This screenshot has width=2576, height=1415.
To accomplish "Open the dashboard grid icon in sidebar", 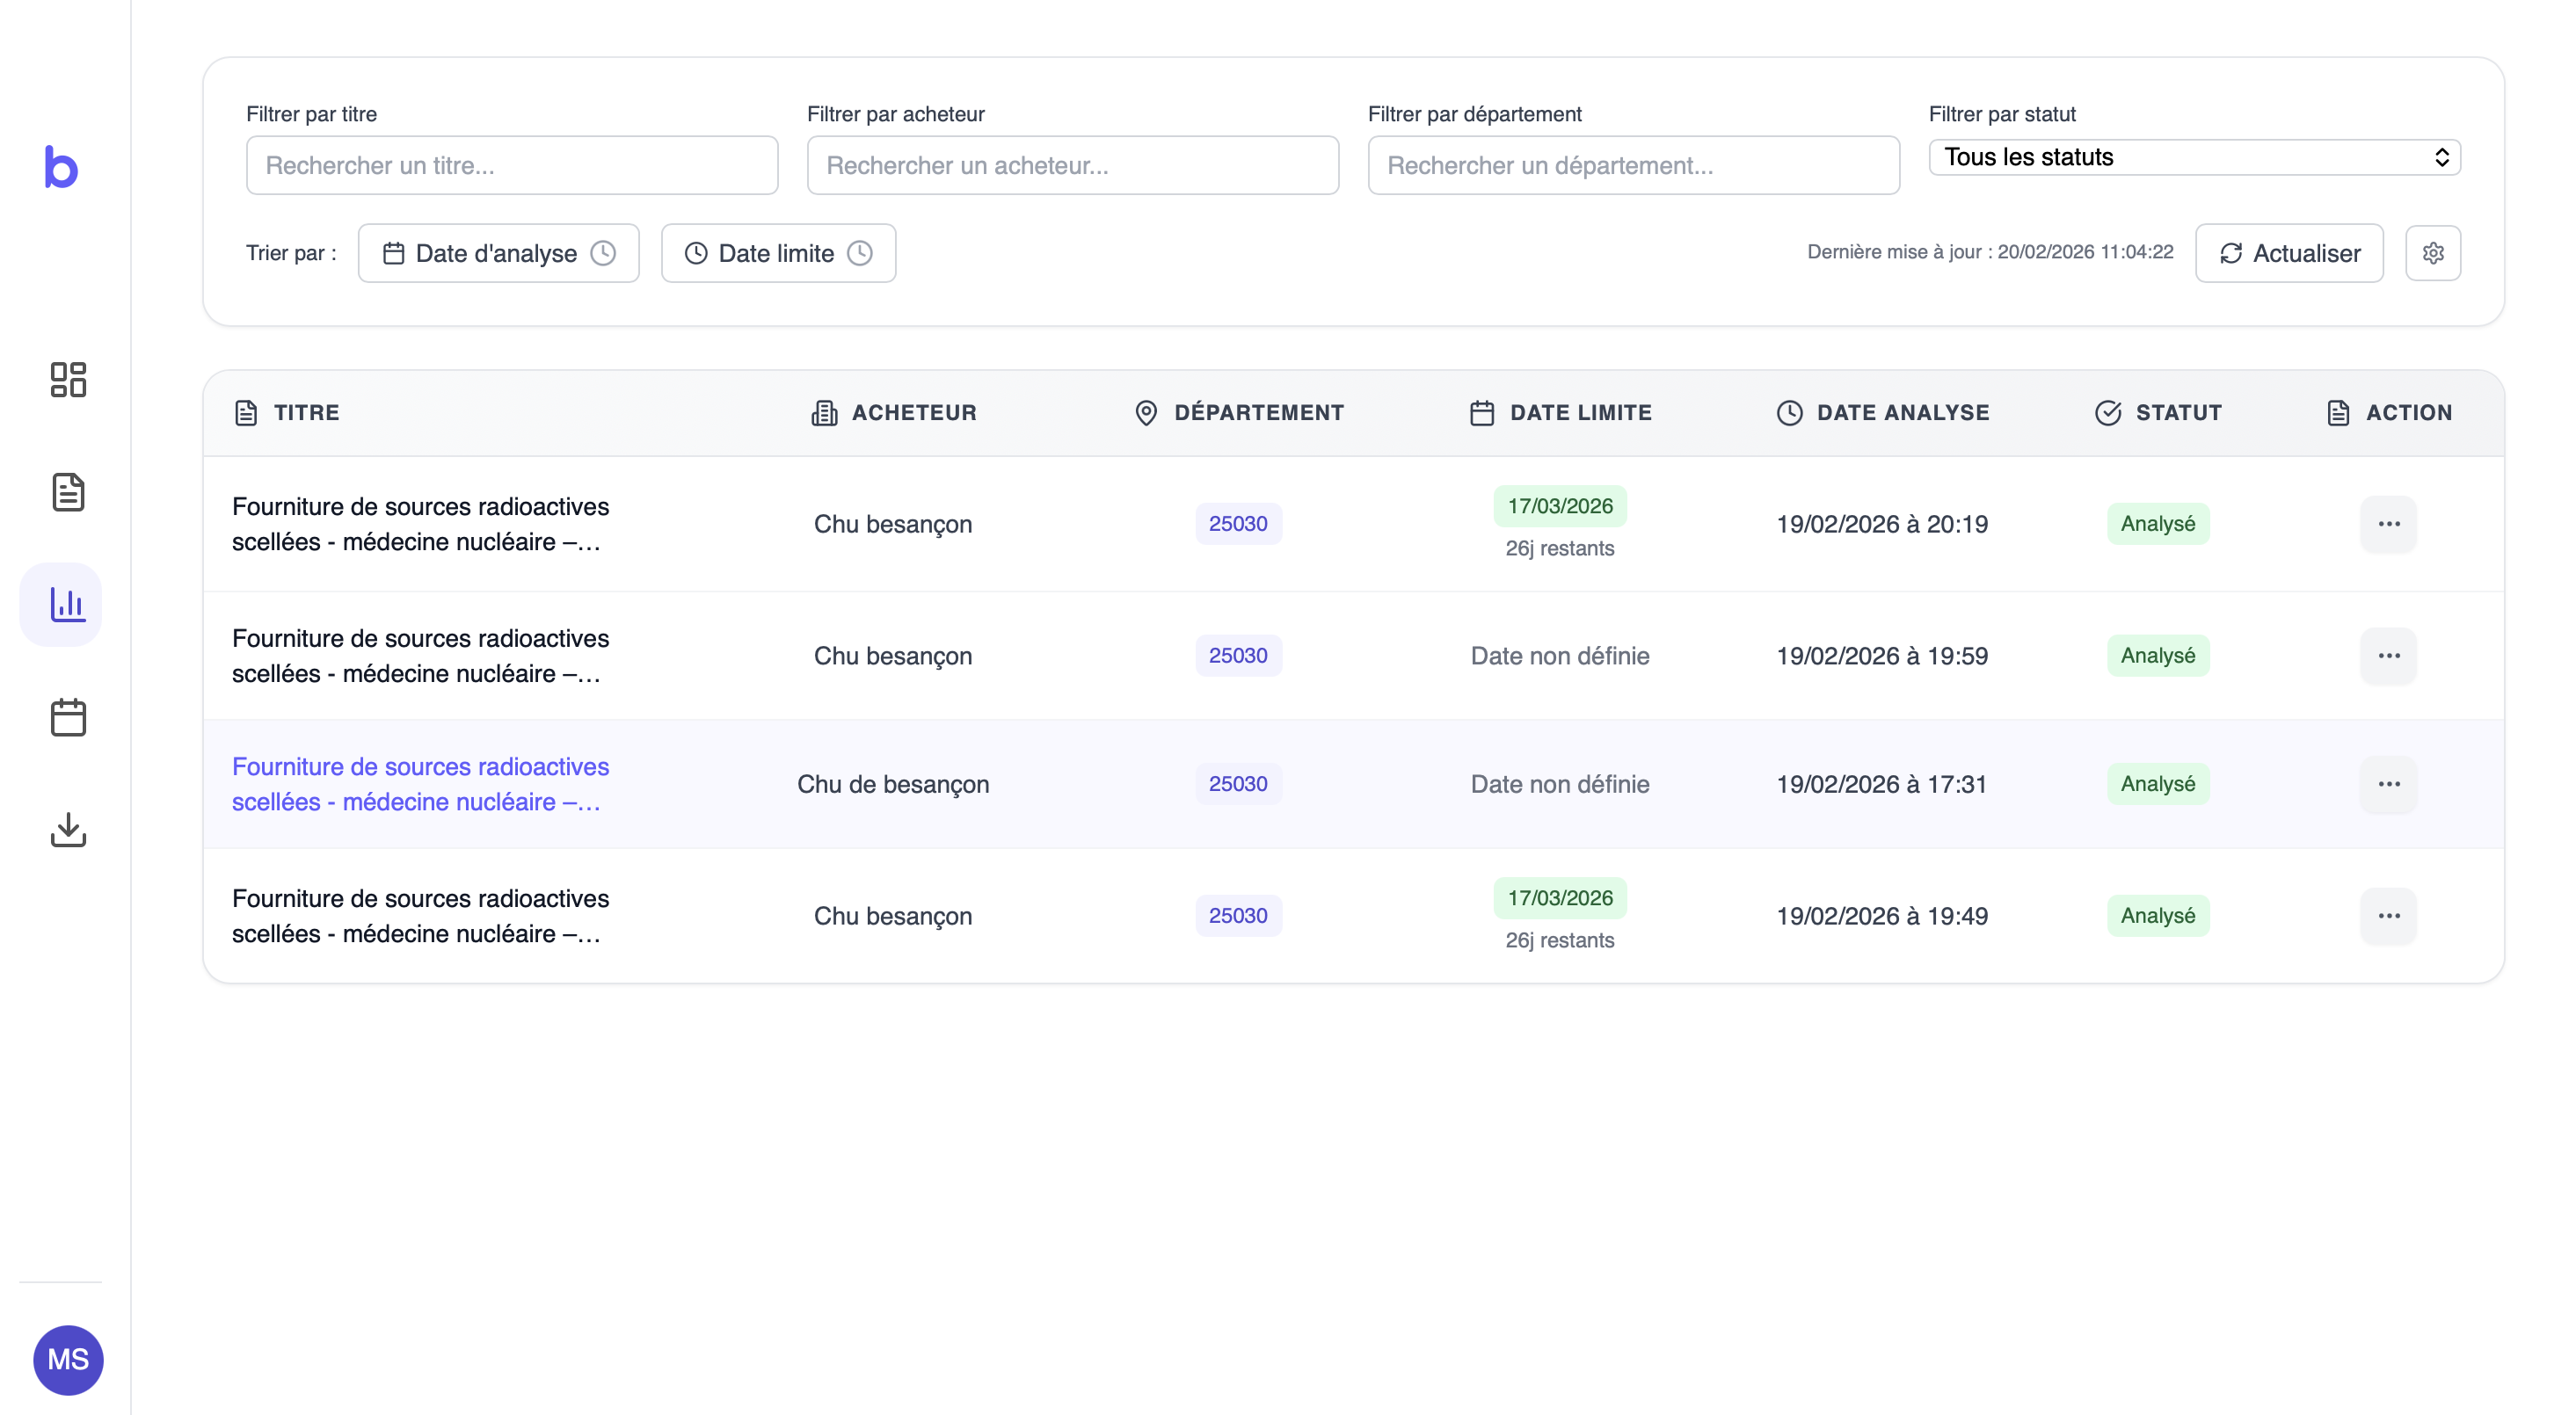I will point(68,379).
